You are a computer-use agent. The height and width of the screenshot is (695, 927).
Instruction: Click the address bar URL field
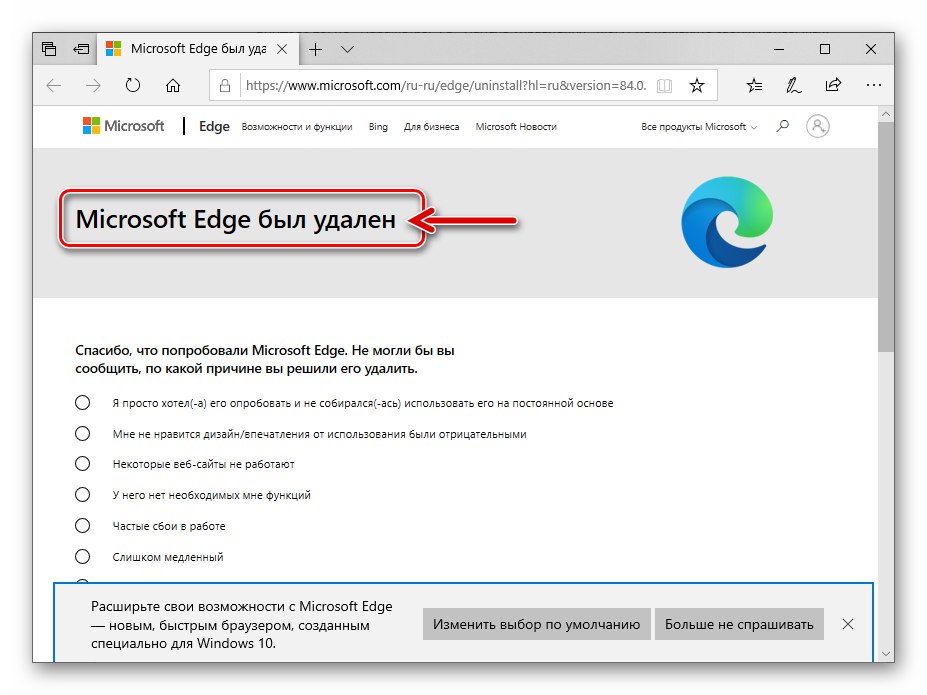coord(446,86)
